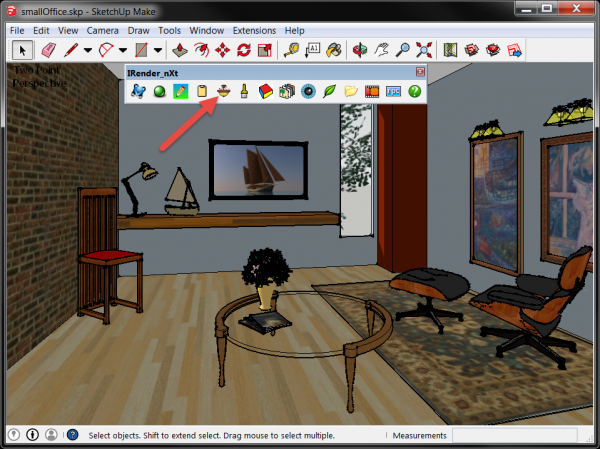Click the blue IRender nXt load icon
The width and height of the screenshot is (600, 449).
coord(138,91)
